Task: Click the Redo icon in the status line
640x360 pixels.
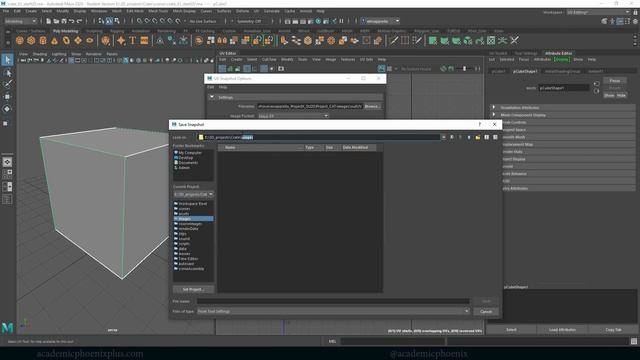Action: [80, 21]
